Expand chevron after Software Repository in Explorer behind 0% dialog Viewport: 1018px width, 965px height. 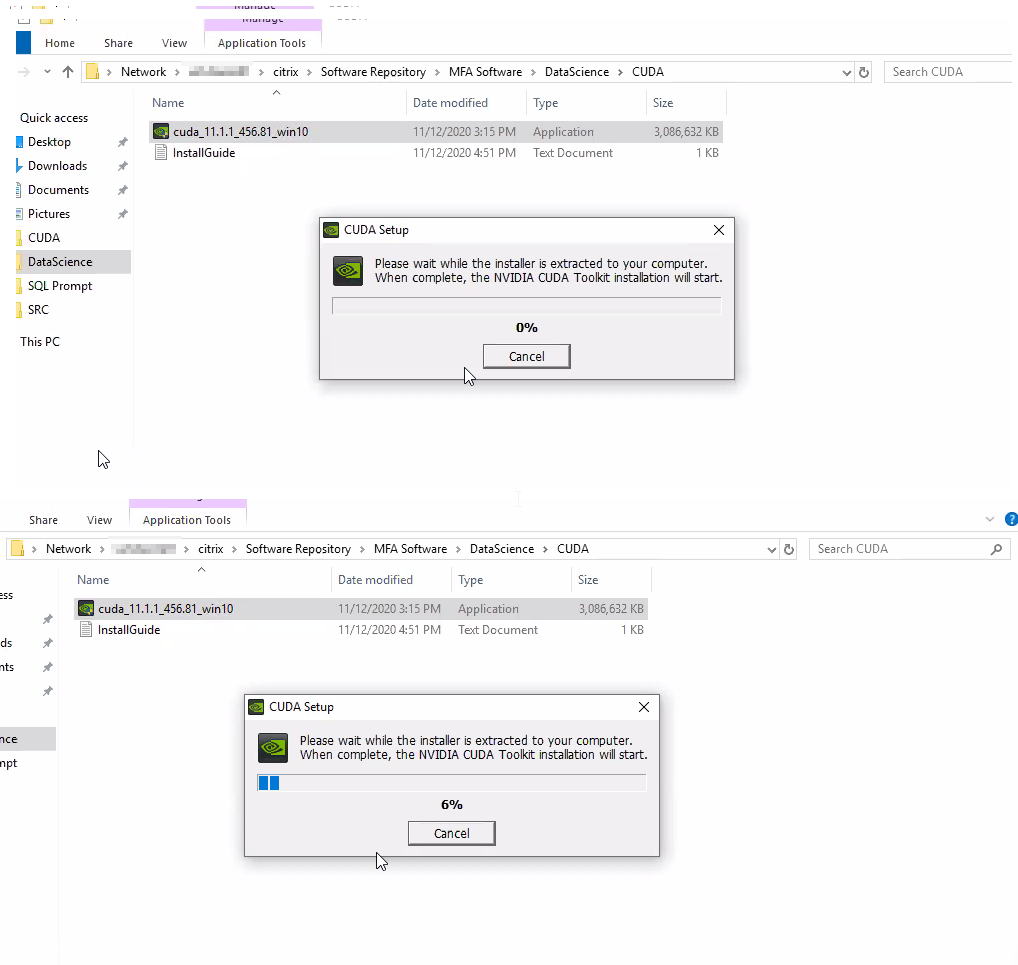(x=438, y=72)
